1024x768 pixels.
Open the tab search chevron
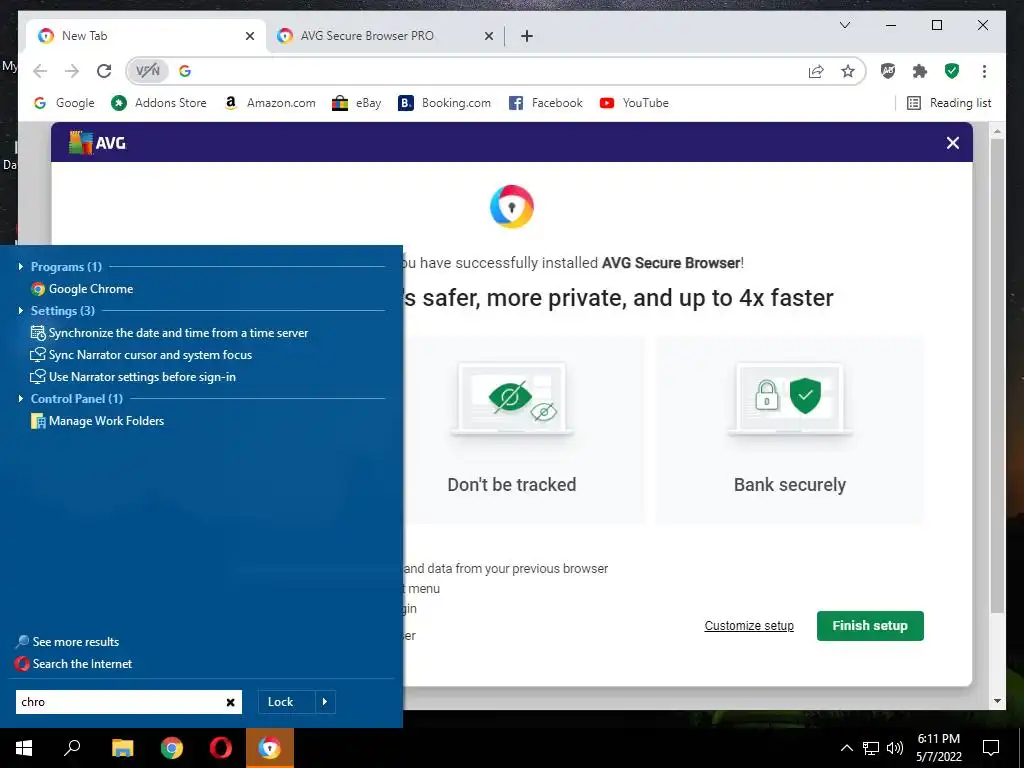[844, 25]
